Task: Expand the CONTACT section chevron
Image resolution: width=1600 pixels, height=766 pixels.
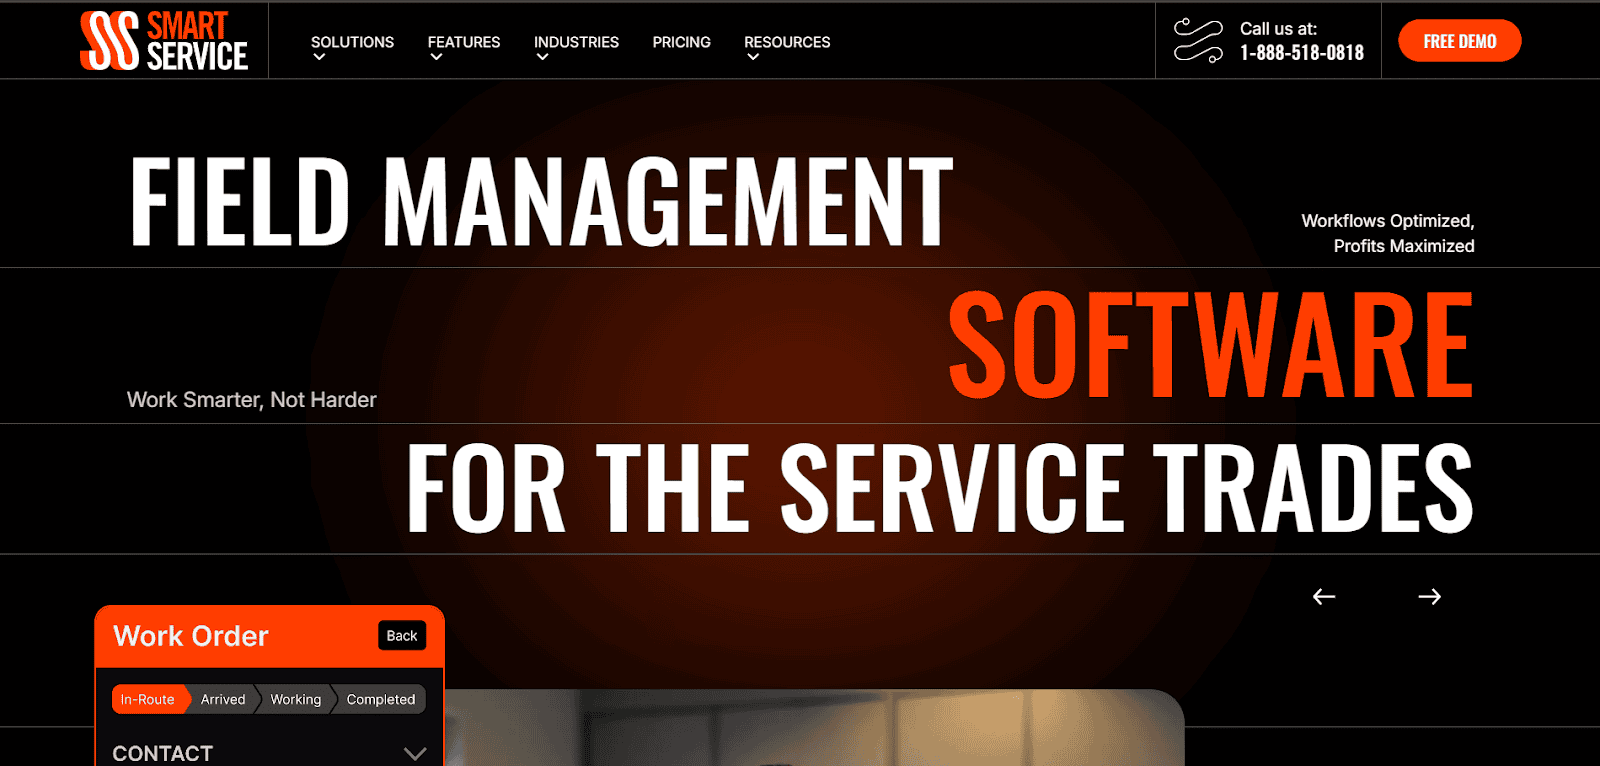Action: tap(415, 754)
